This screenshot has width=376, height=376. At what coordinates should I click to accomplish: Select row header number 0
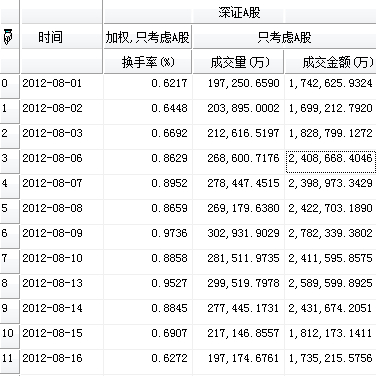(x=9, y=86)
